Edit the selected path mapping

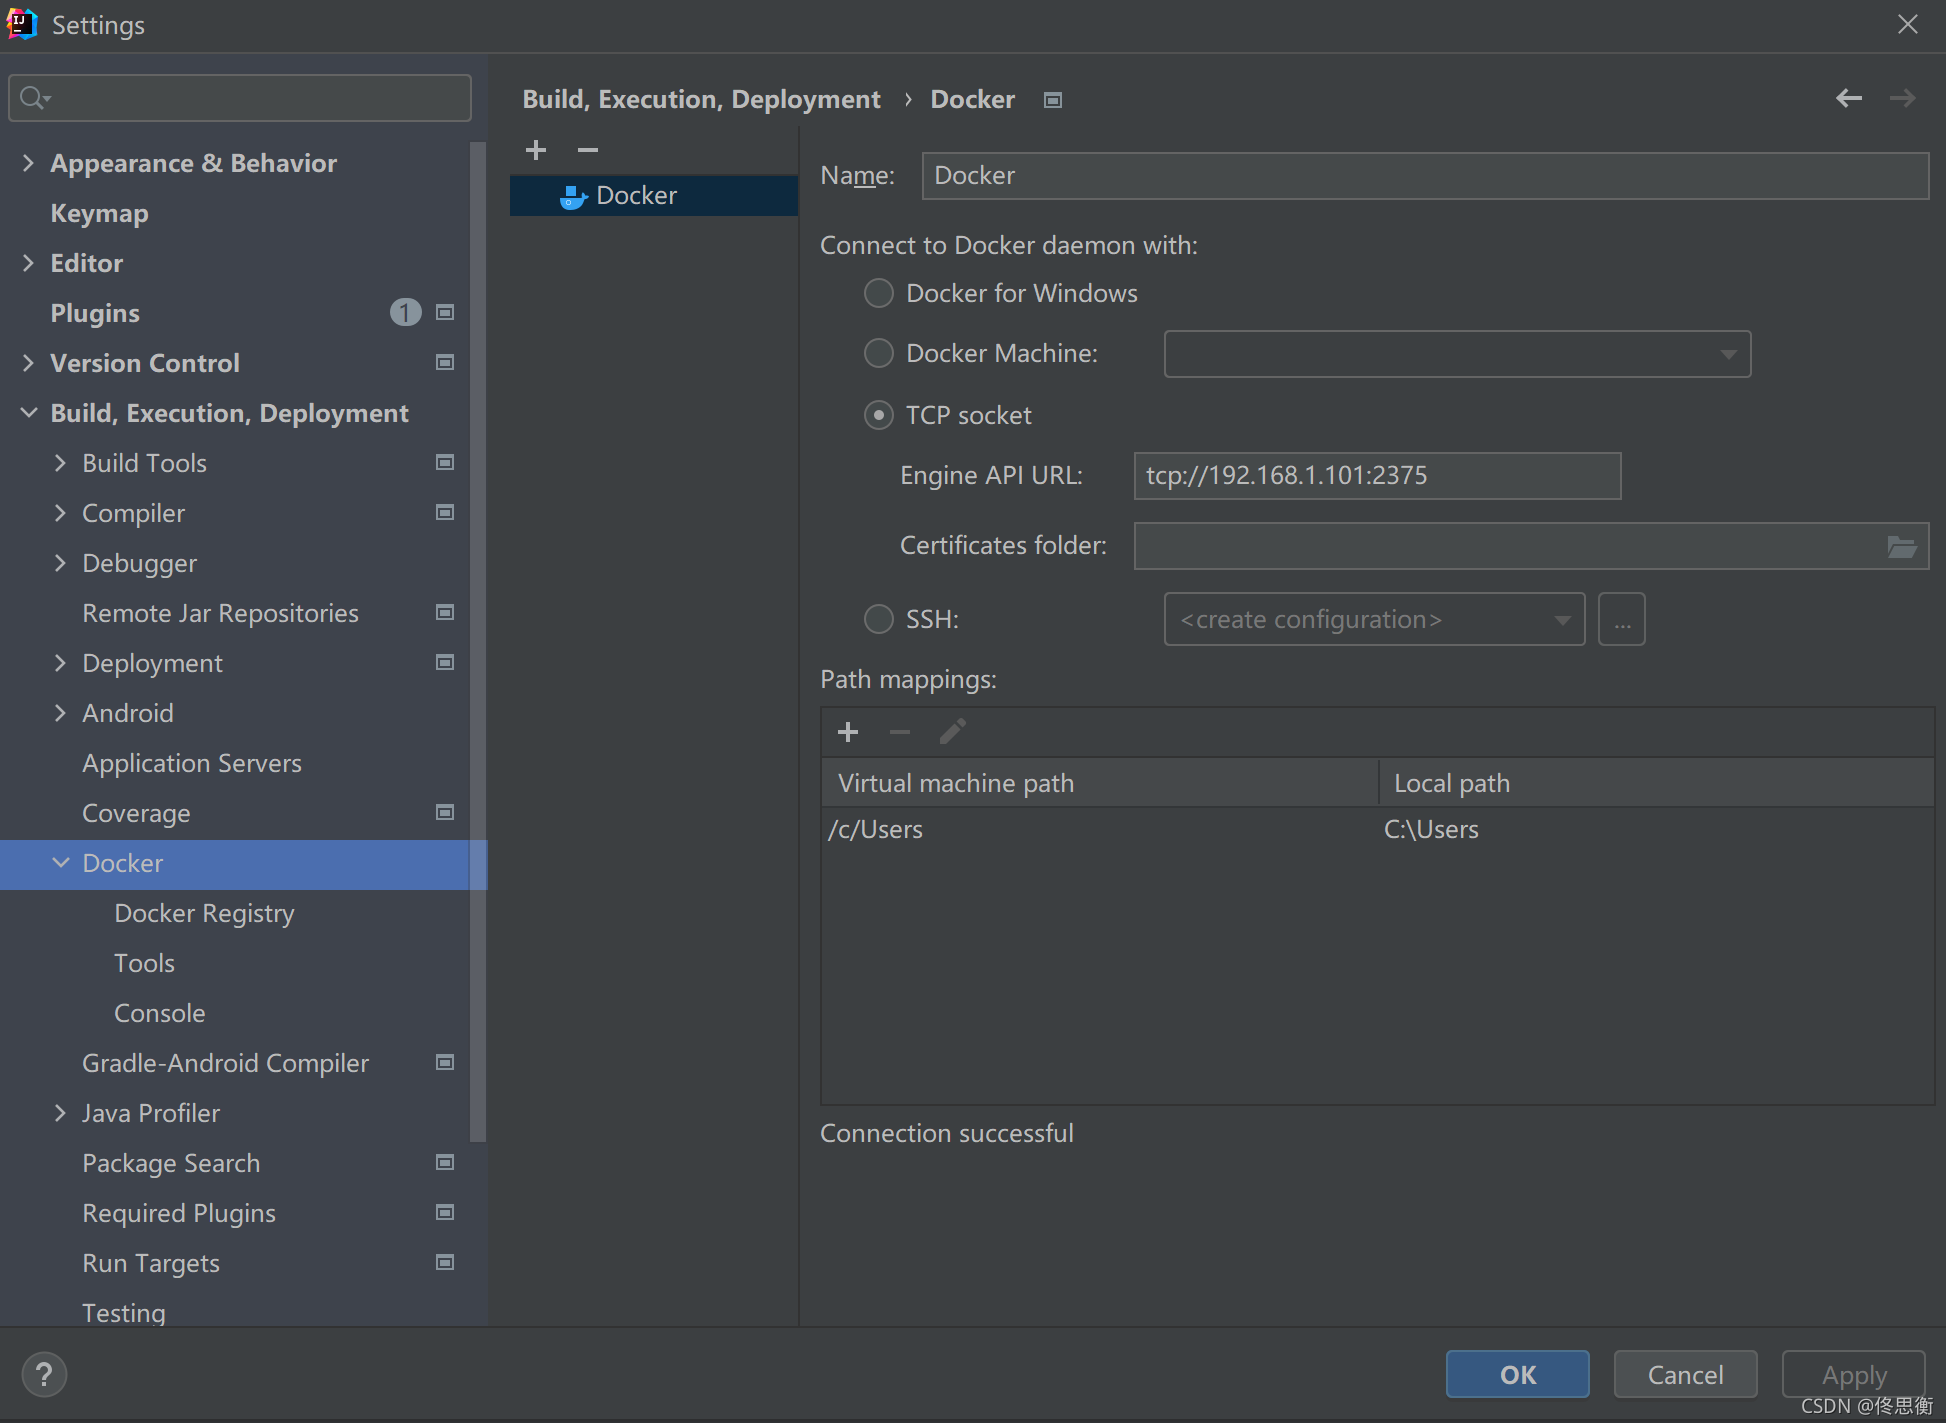pos(952,733)
